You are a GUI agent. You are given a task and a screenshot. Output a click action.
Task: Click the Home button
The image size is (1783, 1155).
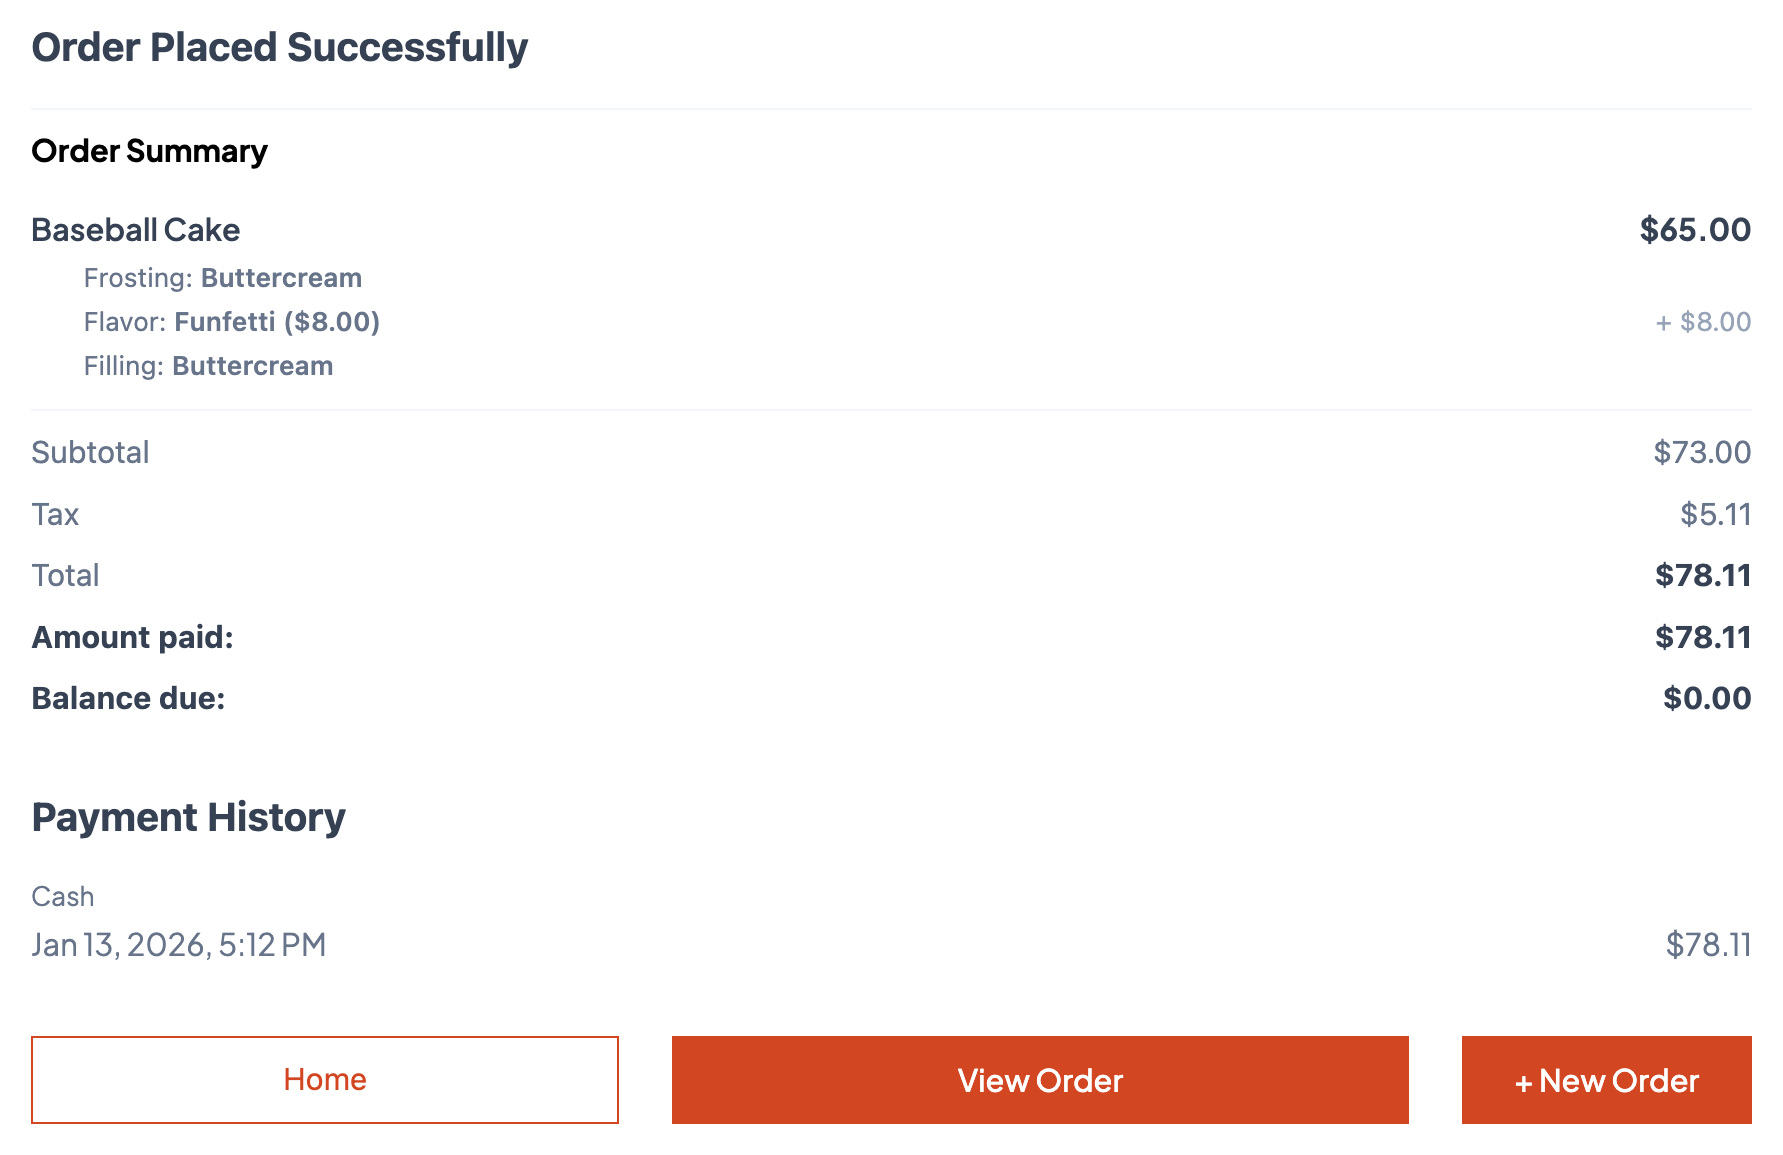(325, 1080)
